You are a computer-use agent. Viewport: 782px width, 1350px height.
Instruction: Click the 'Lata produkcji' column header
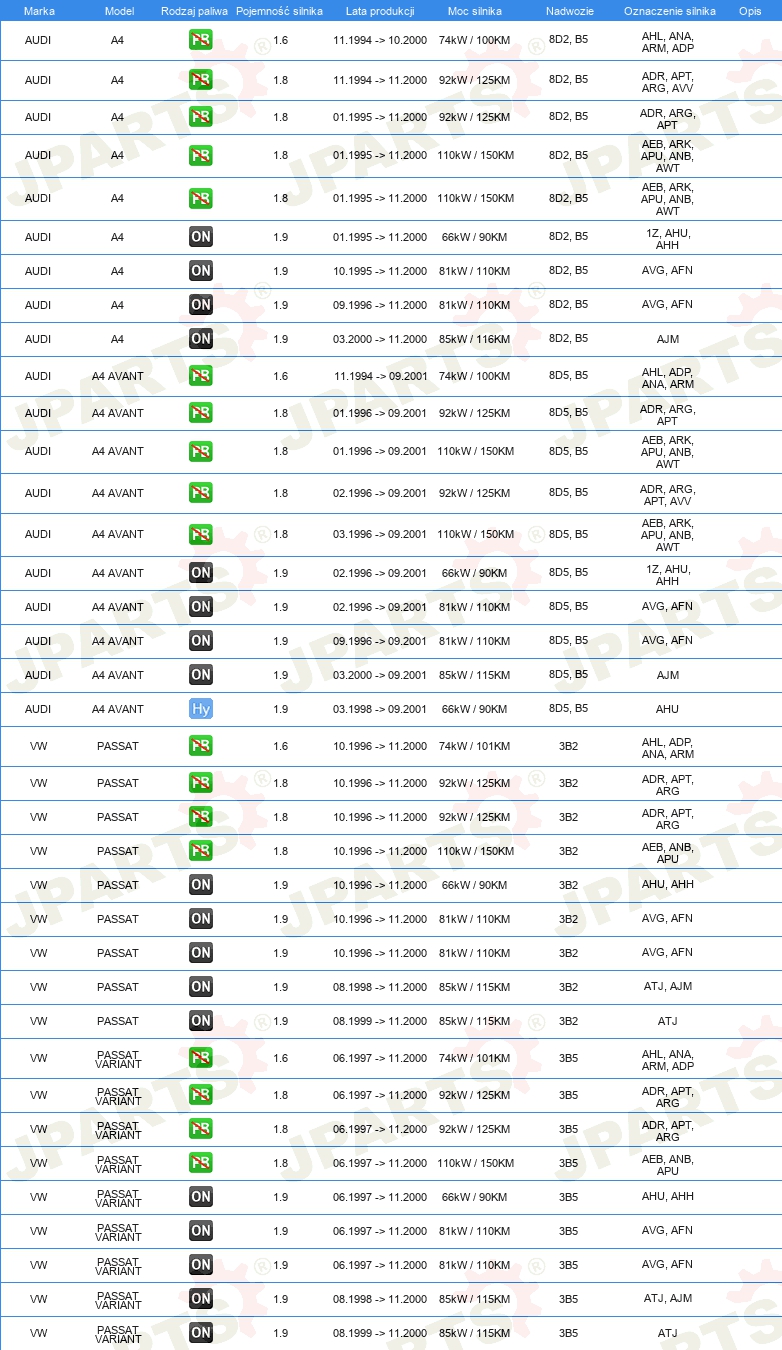coord(379,11)
